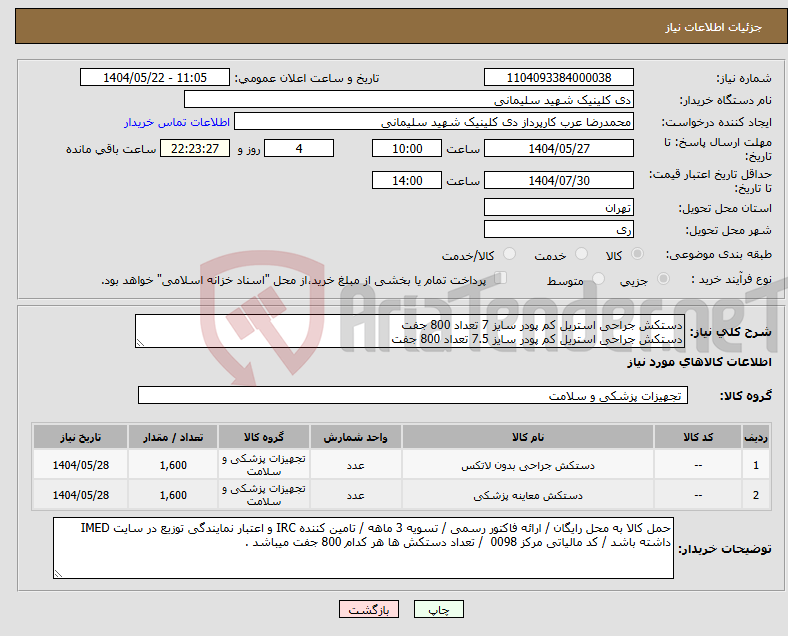
Task: Click the item دستکش معاینه پزشکی
Action: [x=528, y=495]
